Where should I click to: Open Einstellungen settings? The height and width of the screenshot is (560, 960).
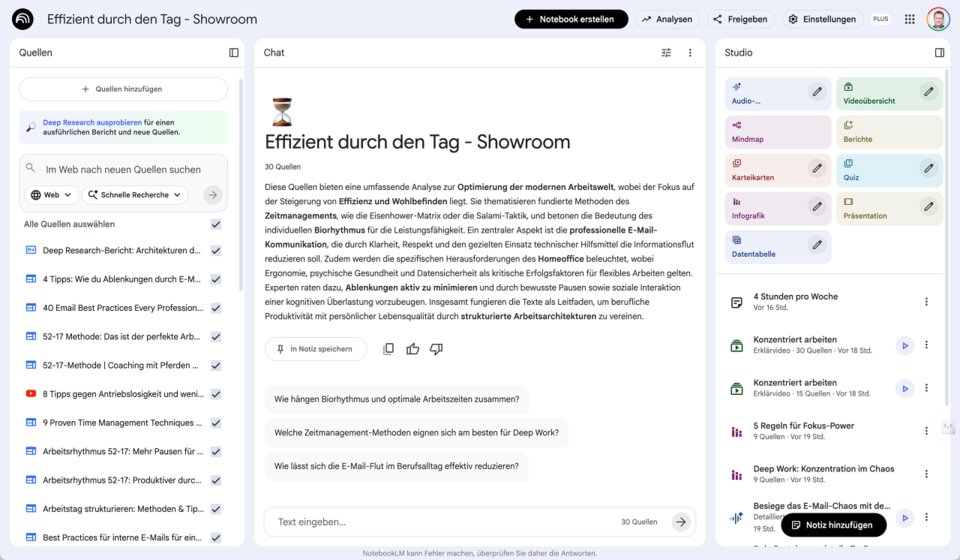tap(822, 19)
